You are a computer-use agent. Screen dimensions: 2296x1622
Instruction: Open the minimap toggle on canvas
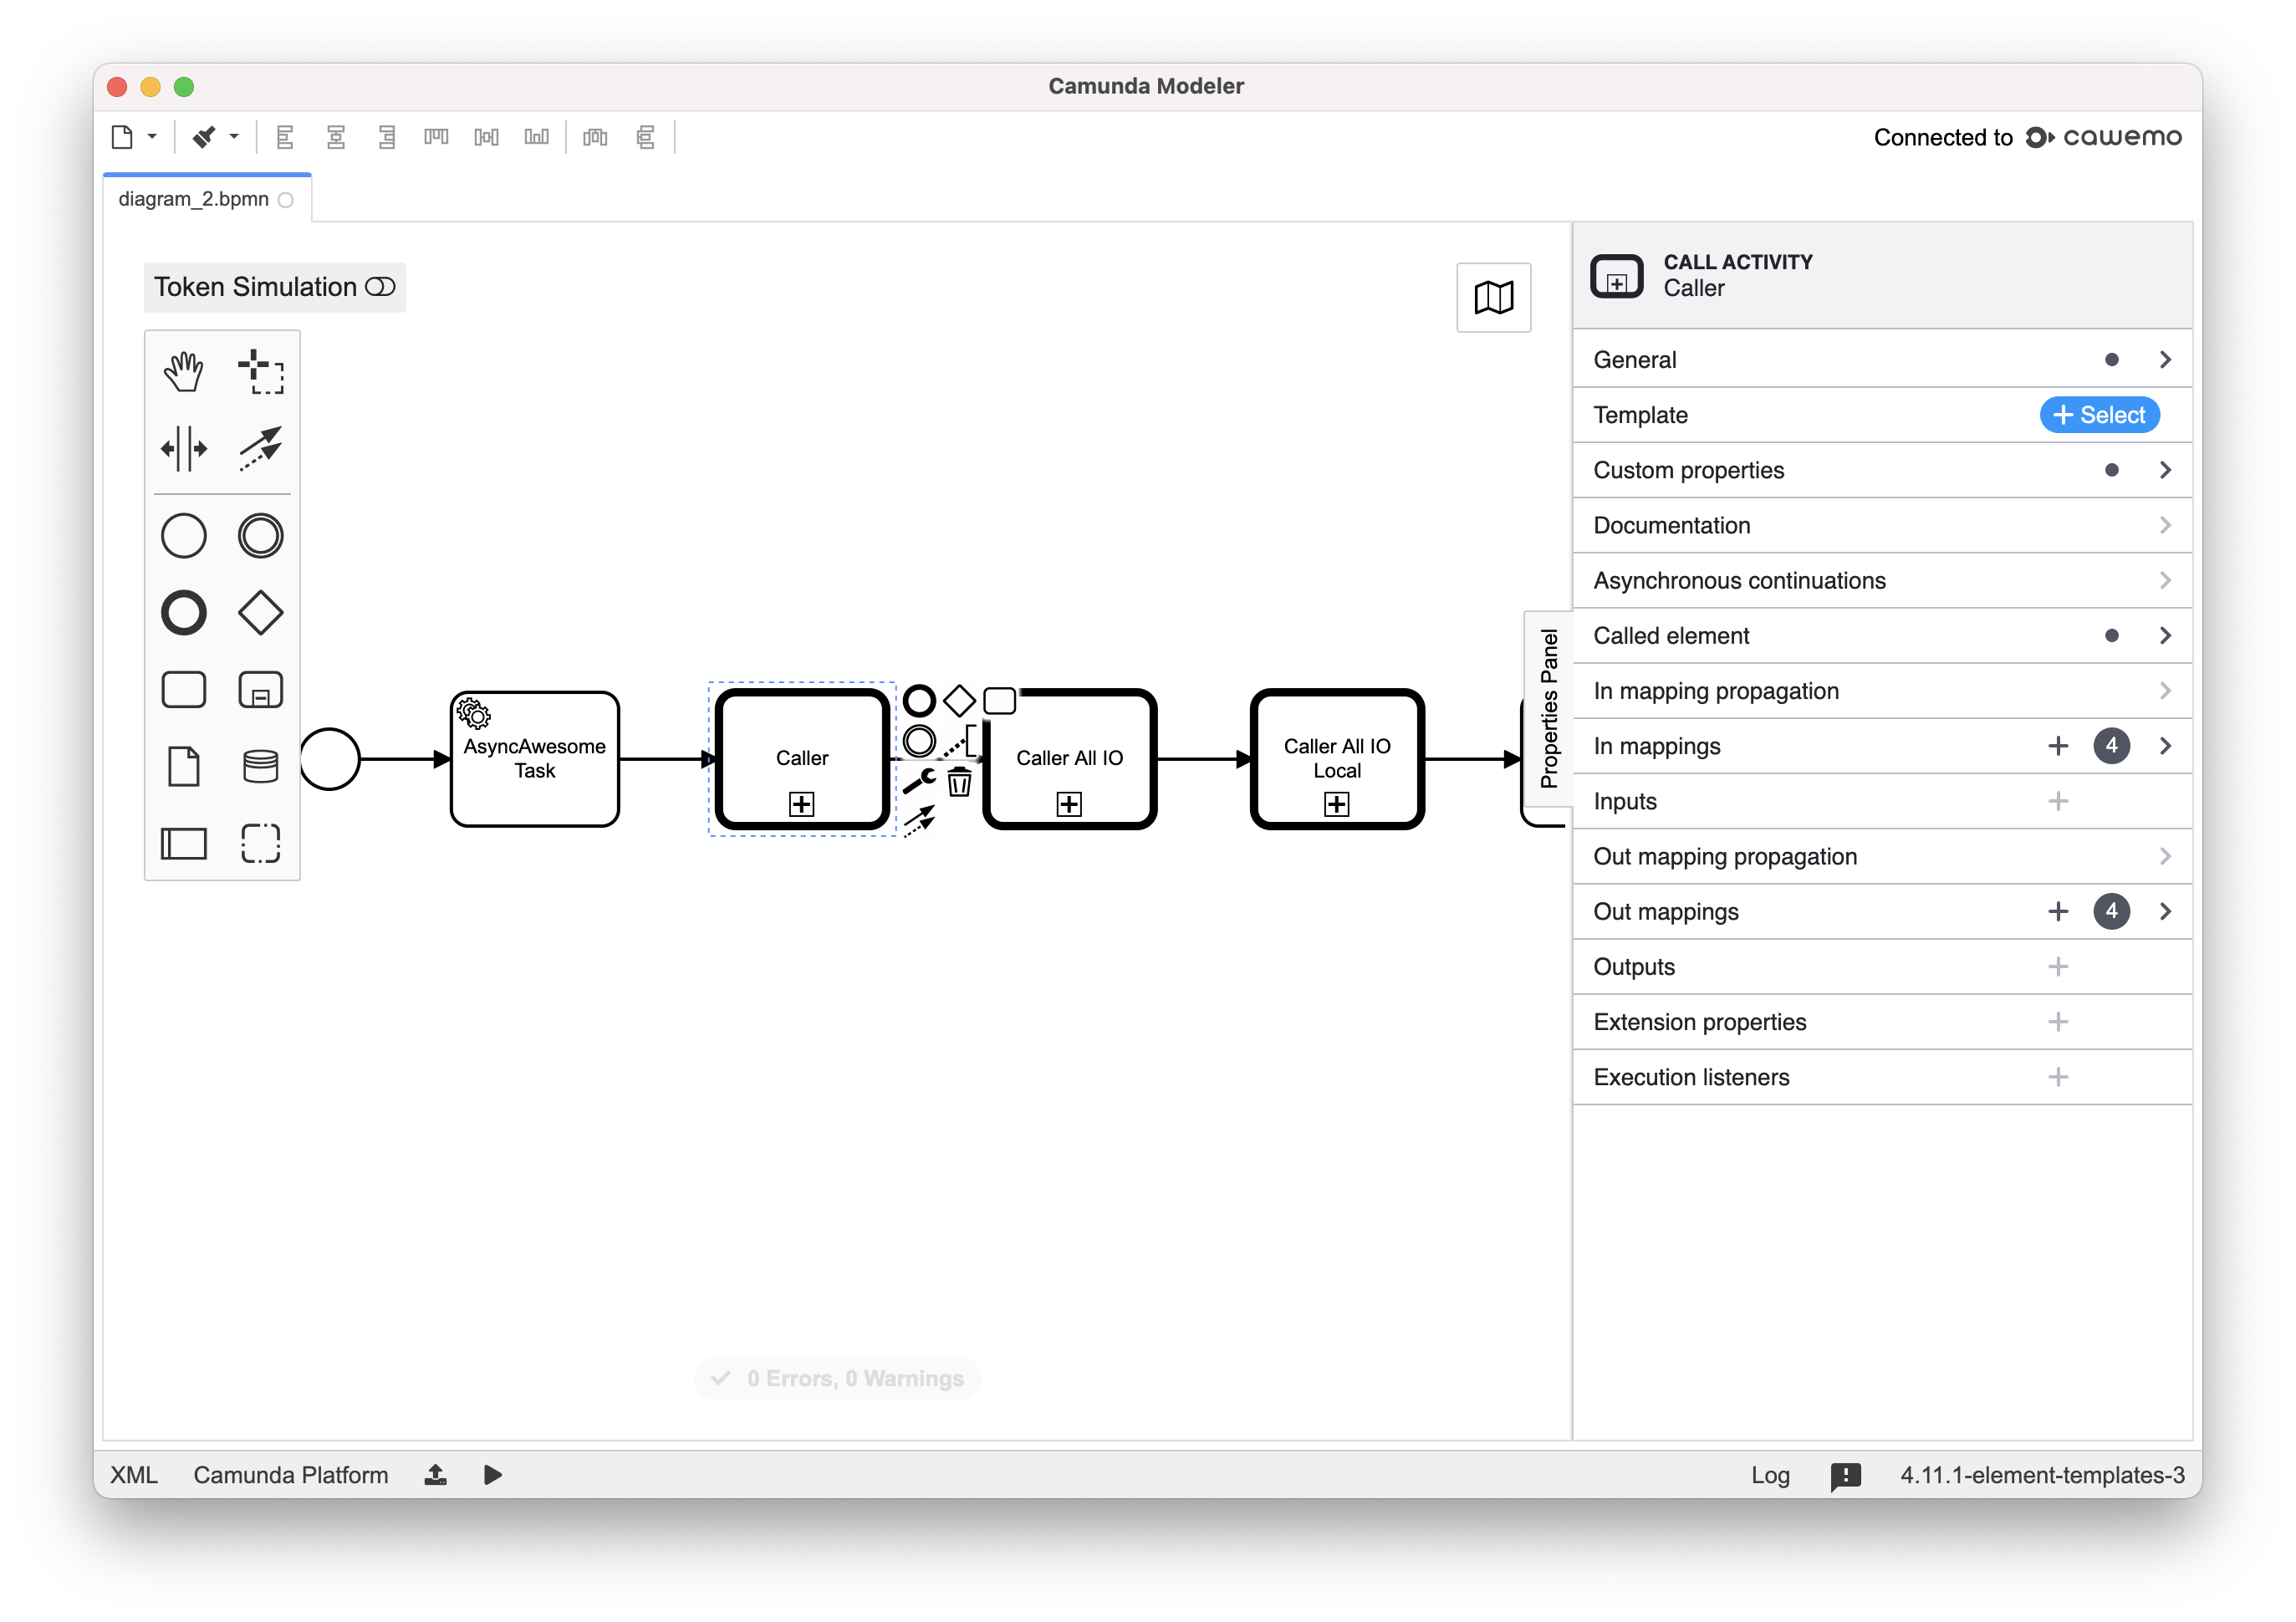pos(1493,296)
